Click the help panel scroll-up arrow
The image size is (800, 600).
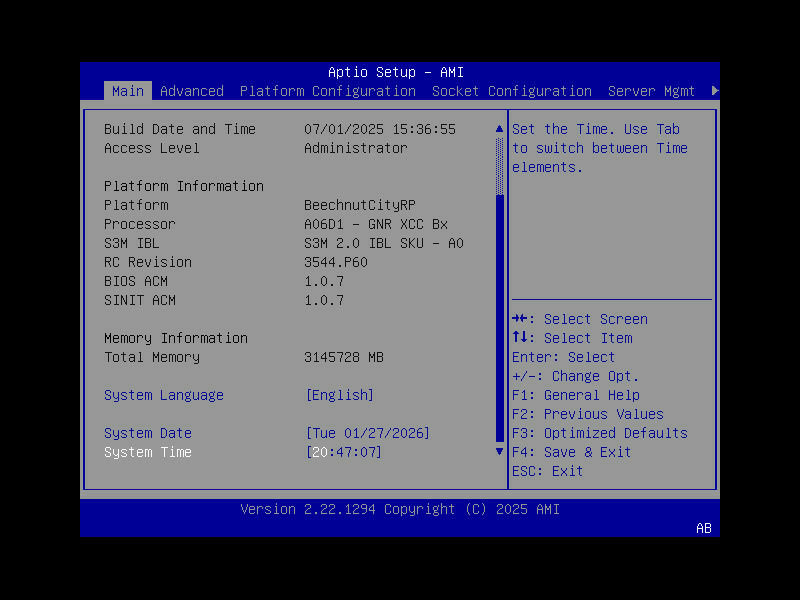498,128
